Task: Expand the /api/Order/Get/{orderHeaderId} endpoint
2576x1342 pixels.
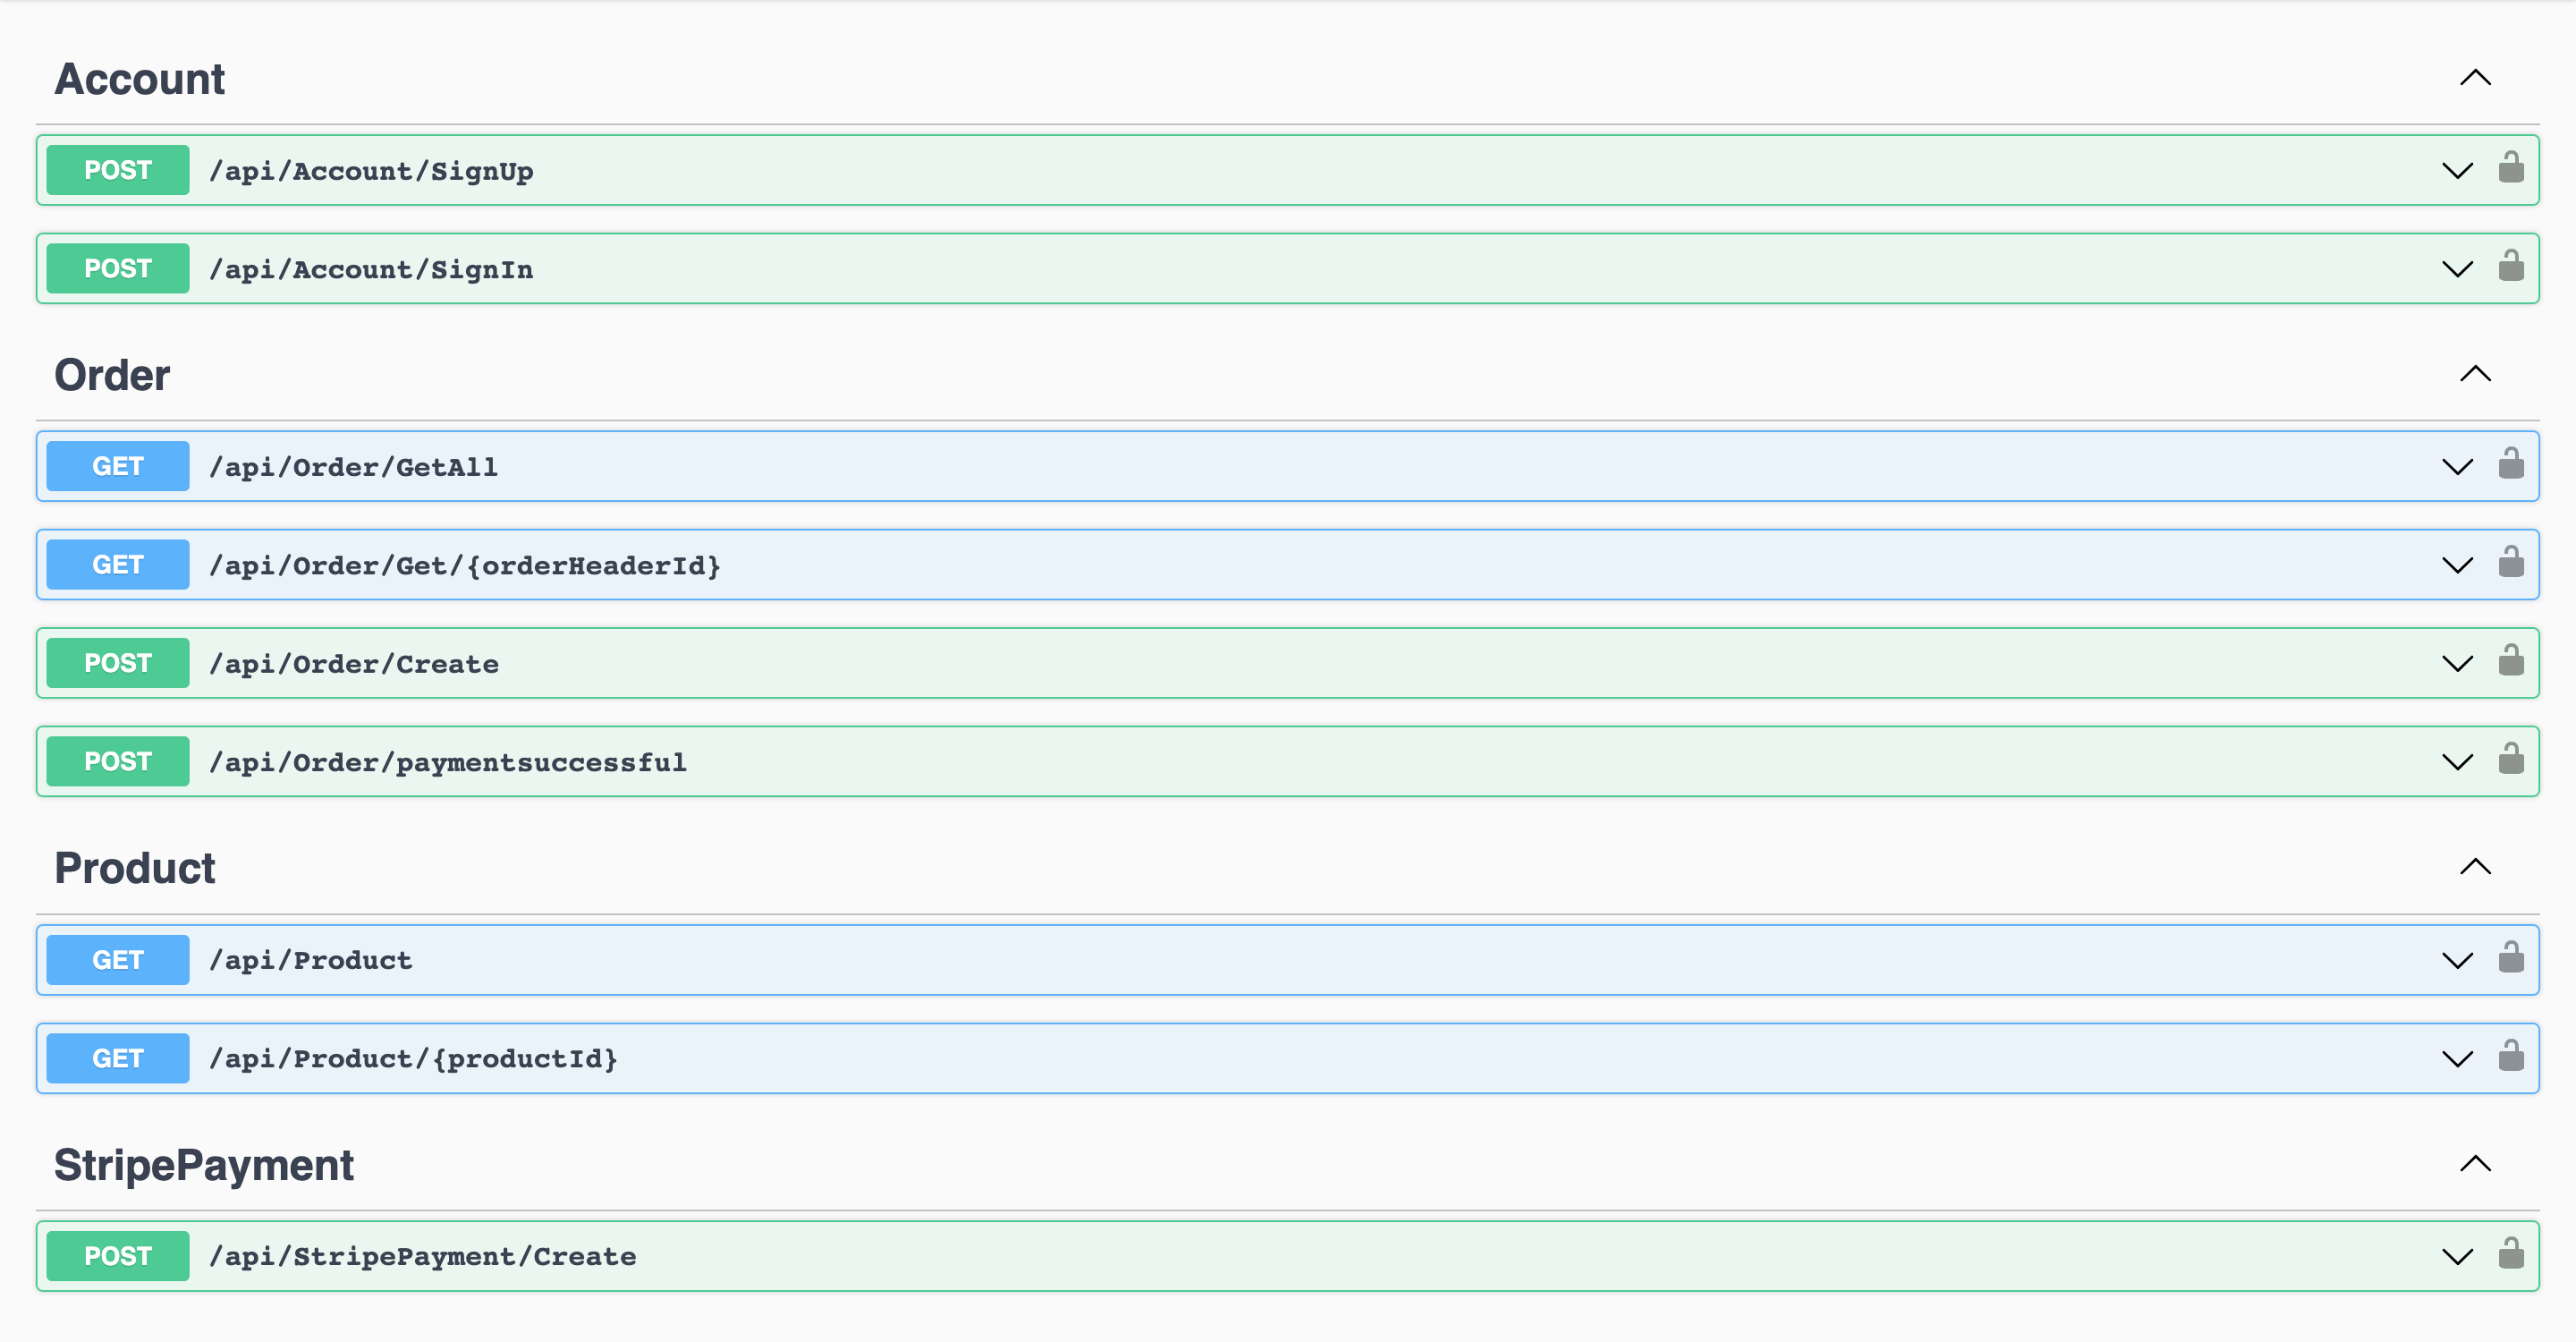Action: click(x=2457, y=564)
